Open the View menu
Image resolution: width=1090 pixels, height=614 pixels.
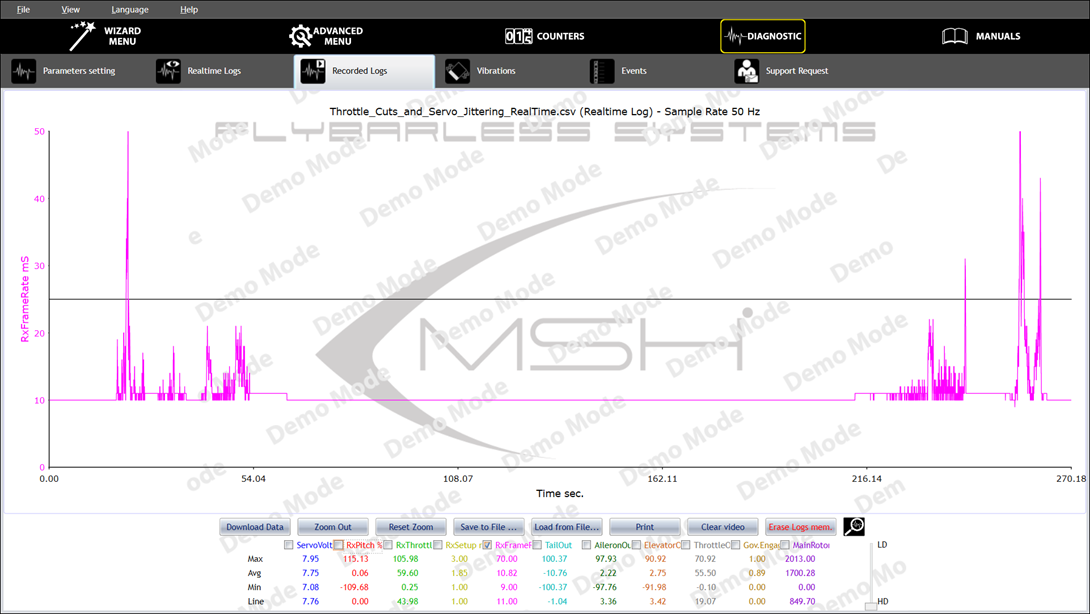coord(70,9)
